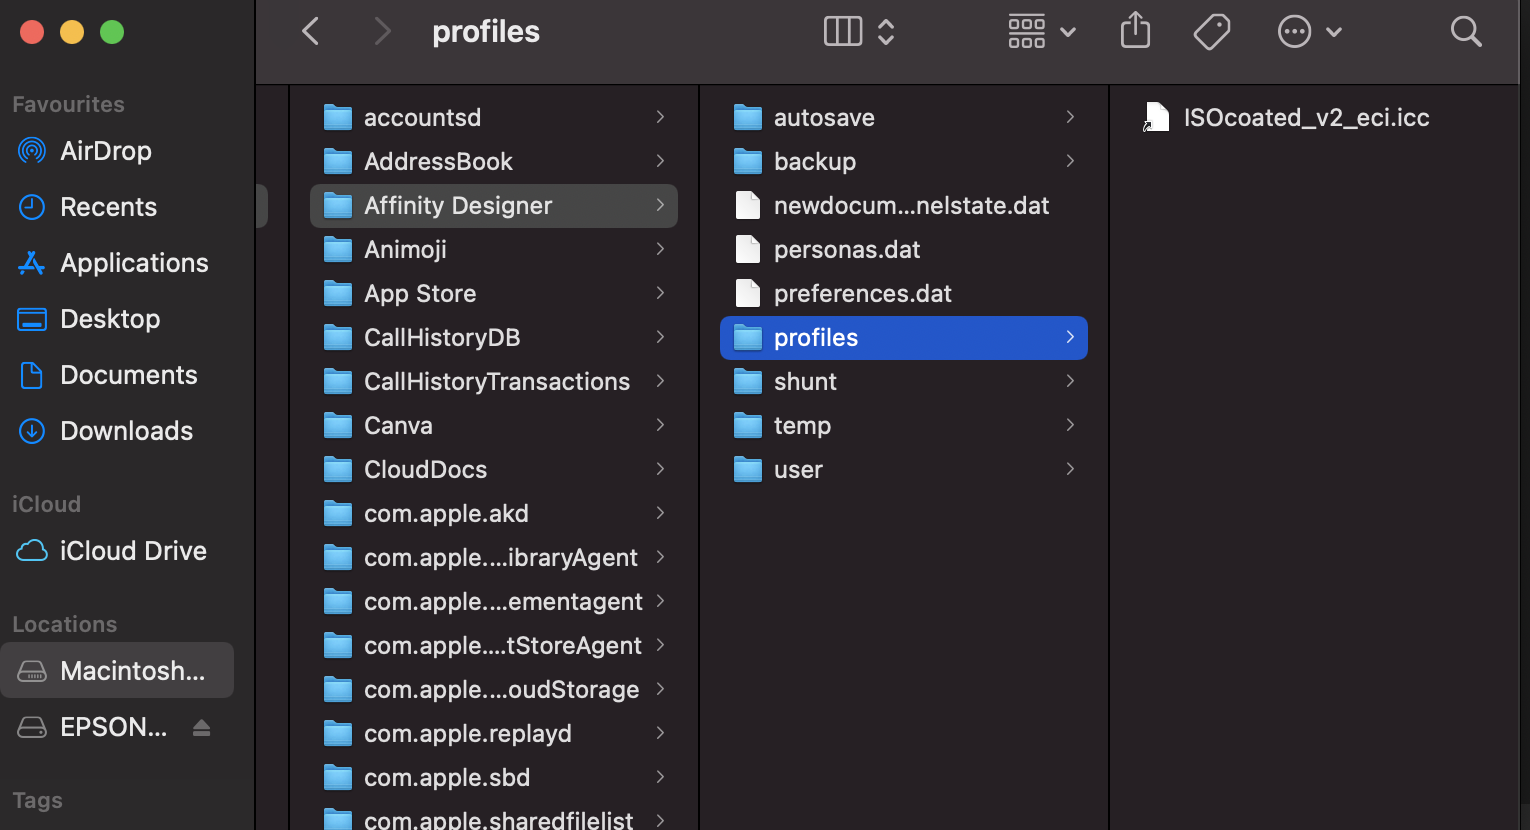Viewport: 1530px width, 830px height.
Task: Expand autosave folder via its chevron
Action: coord(1070,117)
